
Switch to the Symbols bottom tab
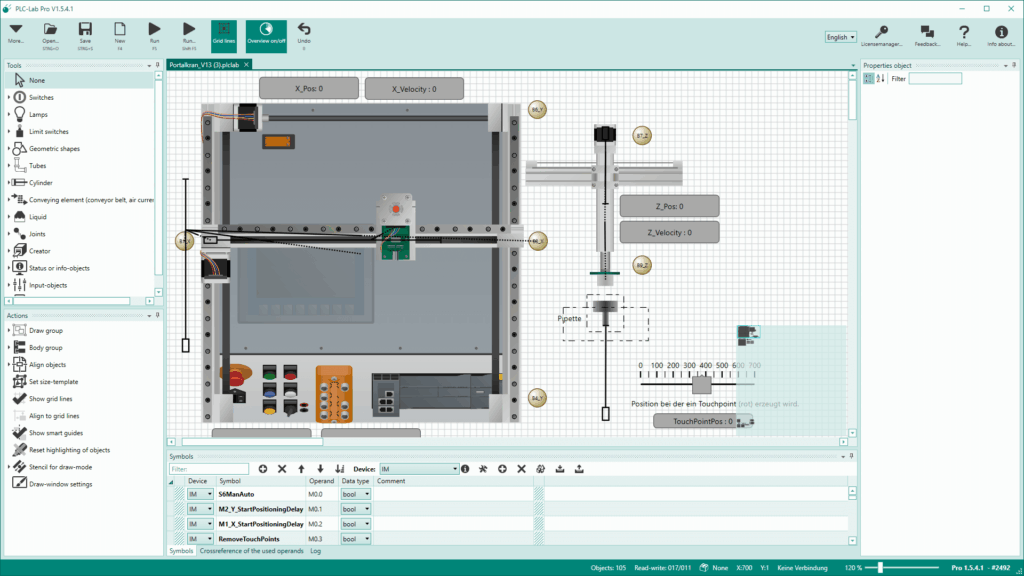pyautogui.click(x=181, y=551)
